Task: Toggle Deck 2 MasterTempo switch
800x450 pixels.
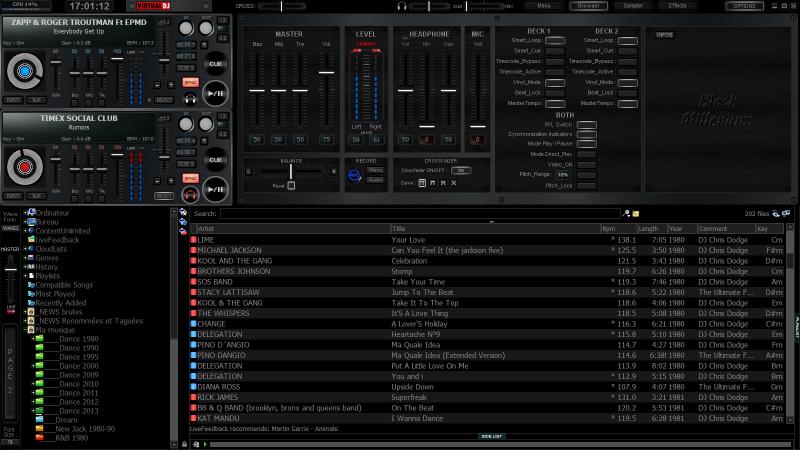Action: click(x=628, y=104)
